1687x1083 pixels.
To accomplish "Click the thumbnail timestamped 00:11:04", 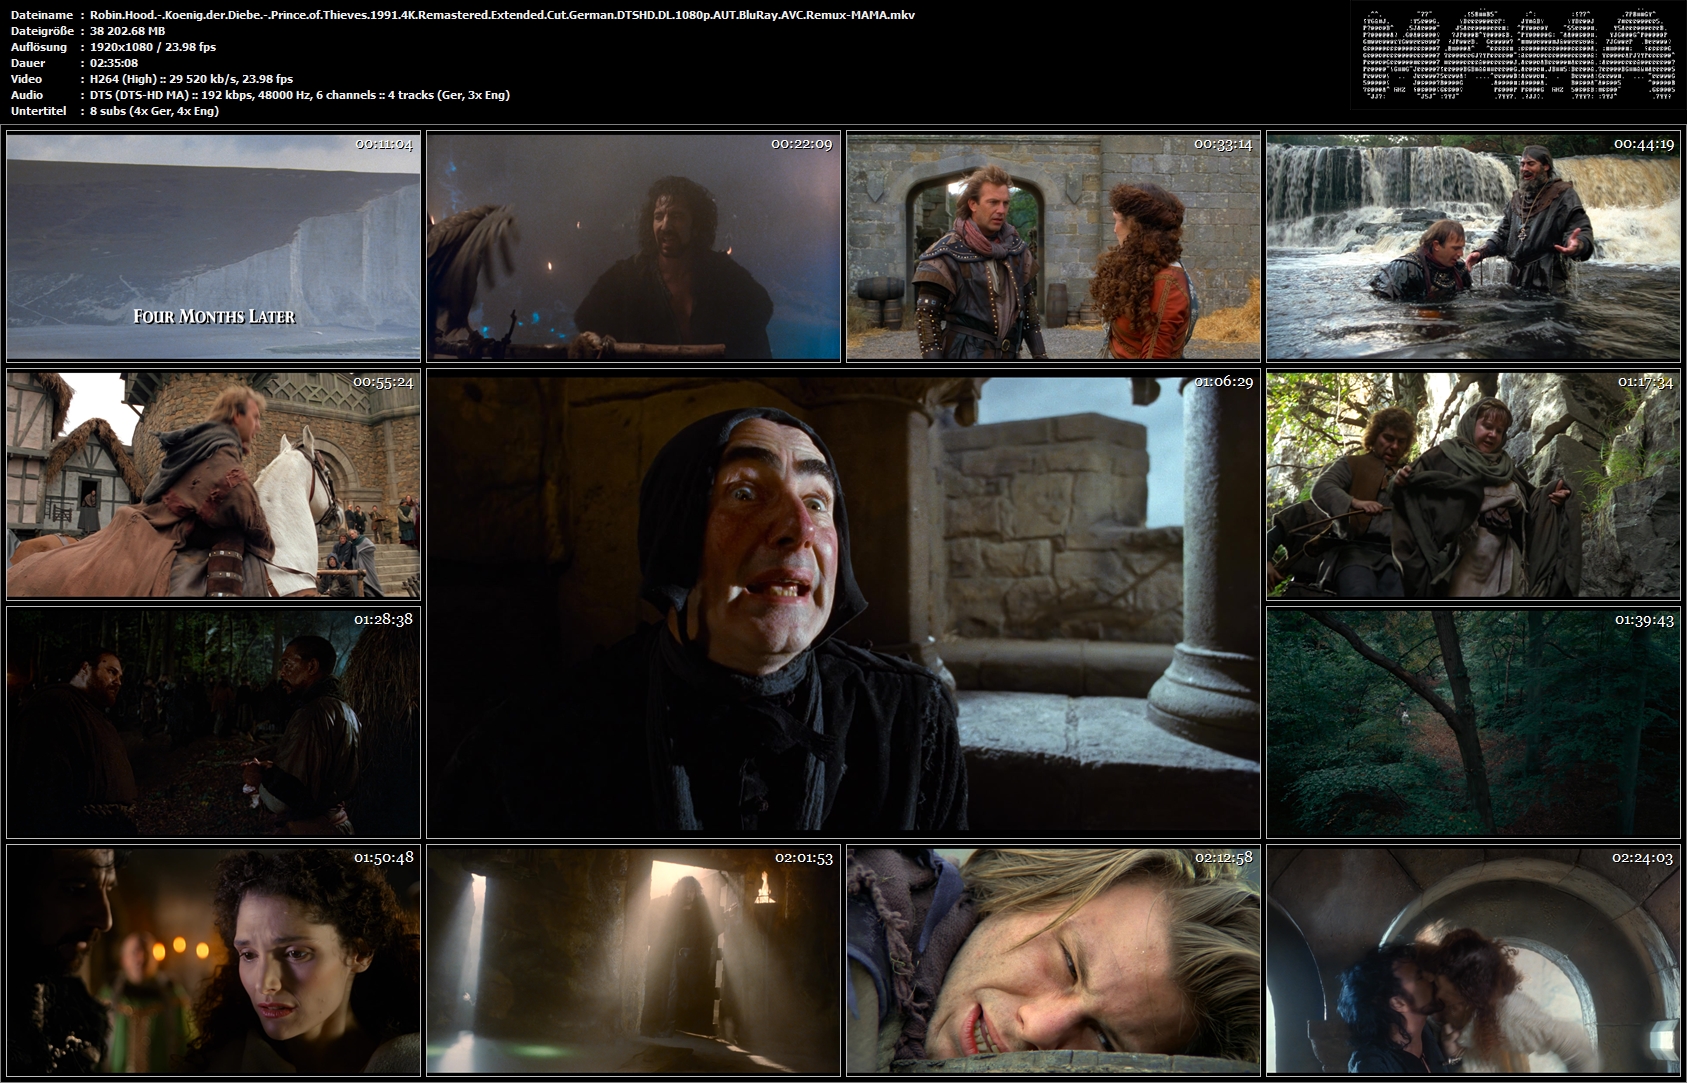I will coord(213,247).
